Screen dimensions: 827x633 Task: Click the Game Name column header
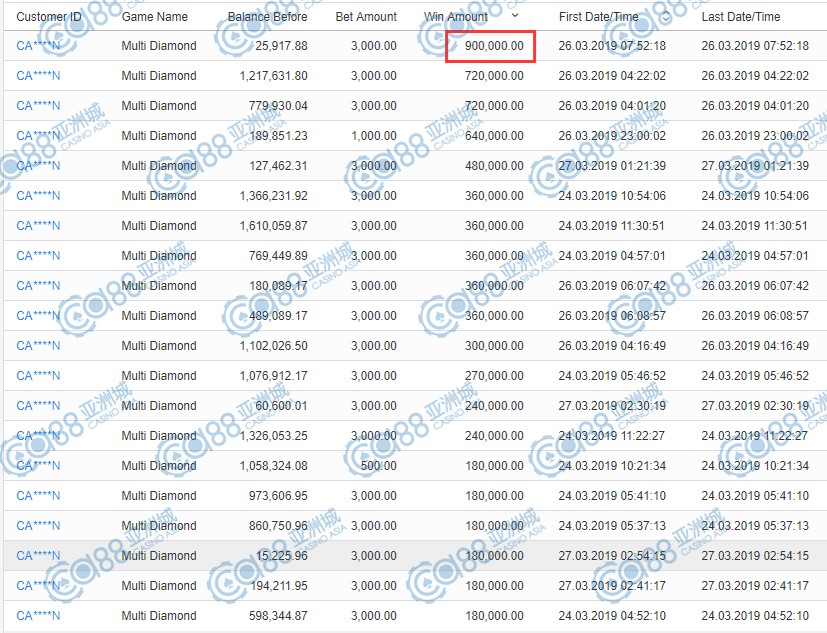click(154, 16)
